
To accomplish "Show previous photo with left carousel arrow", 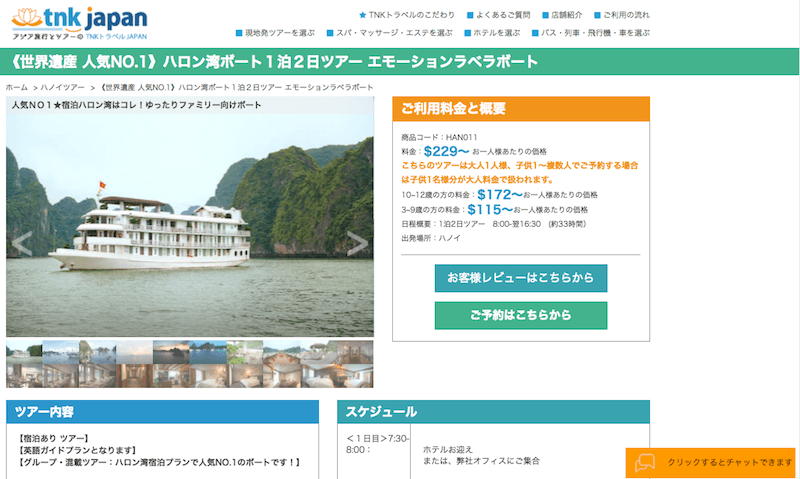I will (21, 243).
